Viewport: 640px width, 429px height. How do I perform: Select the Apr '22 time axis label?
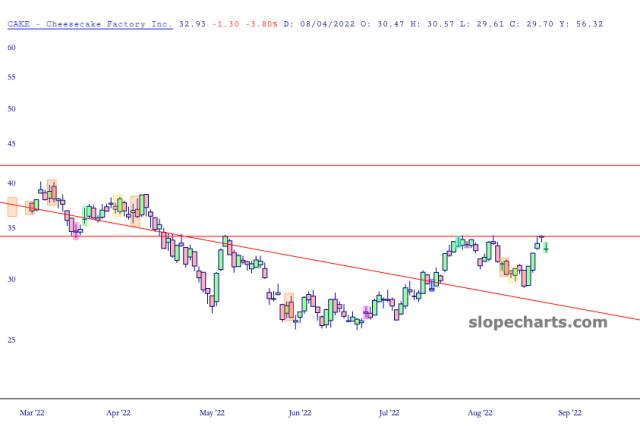click(118, 411)
